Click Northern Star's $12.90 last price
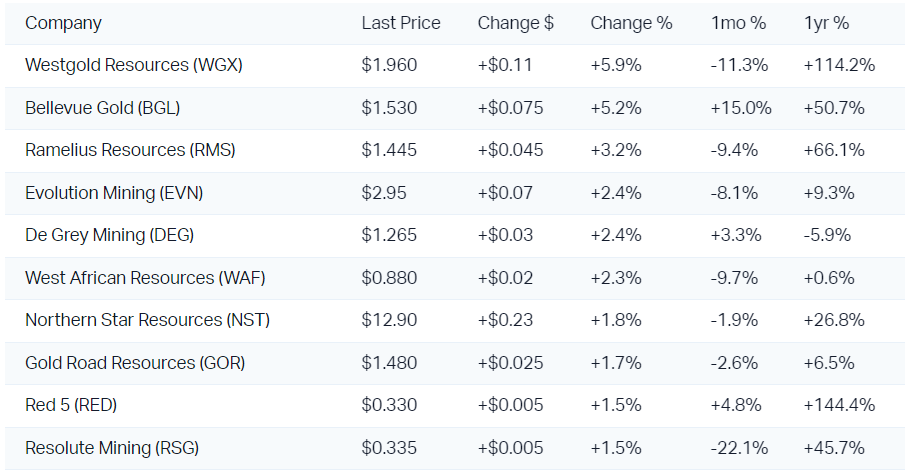911x475 pixels. click(389, 320)
